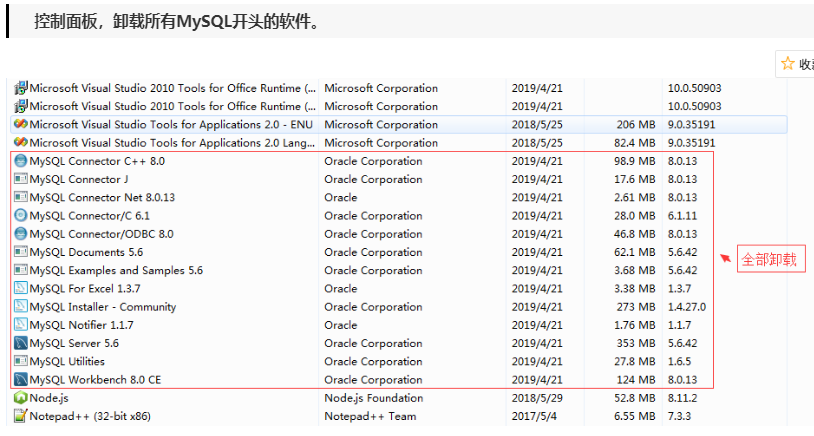Select the MySQL Connector Net 8.0.13 entry

pyautogui.click(x=102, y=197)
